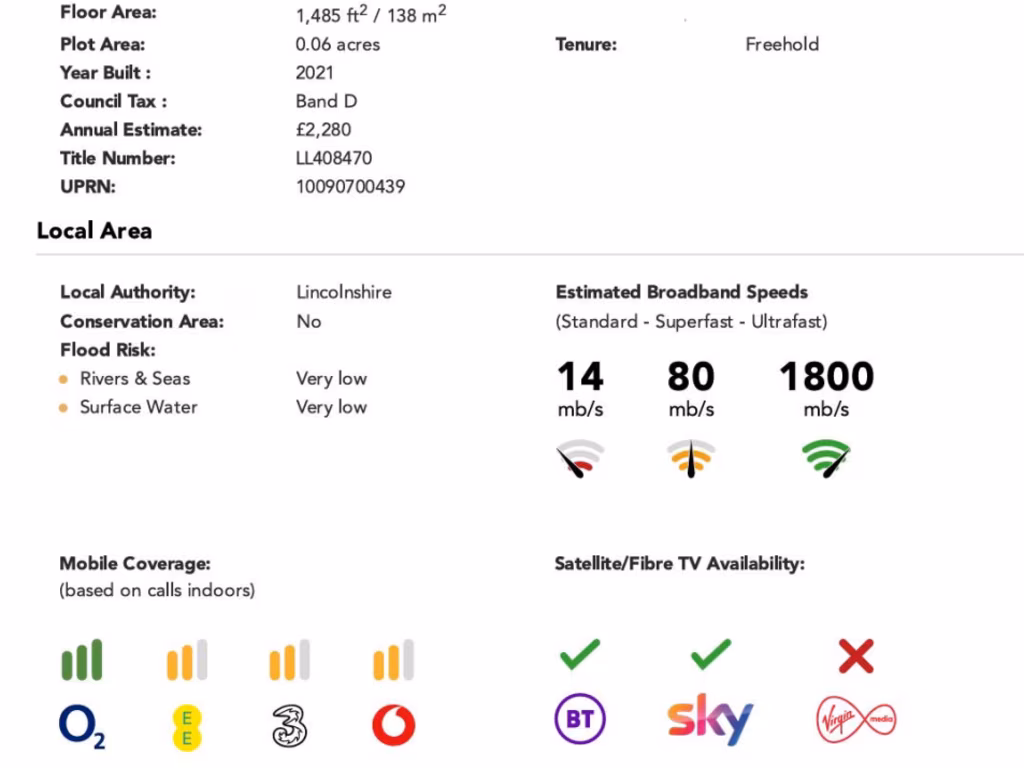Click the red standard speed gauge icon
This screenshot has width=1024, height=768.
tap(580, 458)
